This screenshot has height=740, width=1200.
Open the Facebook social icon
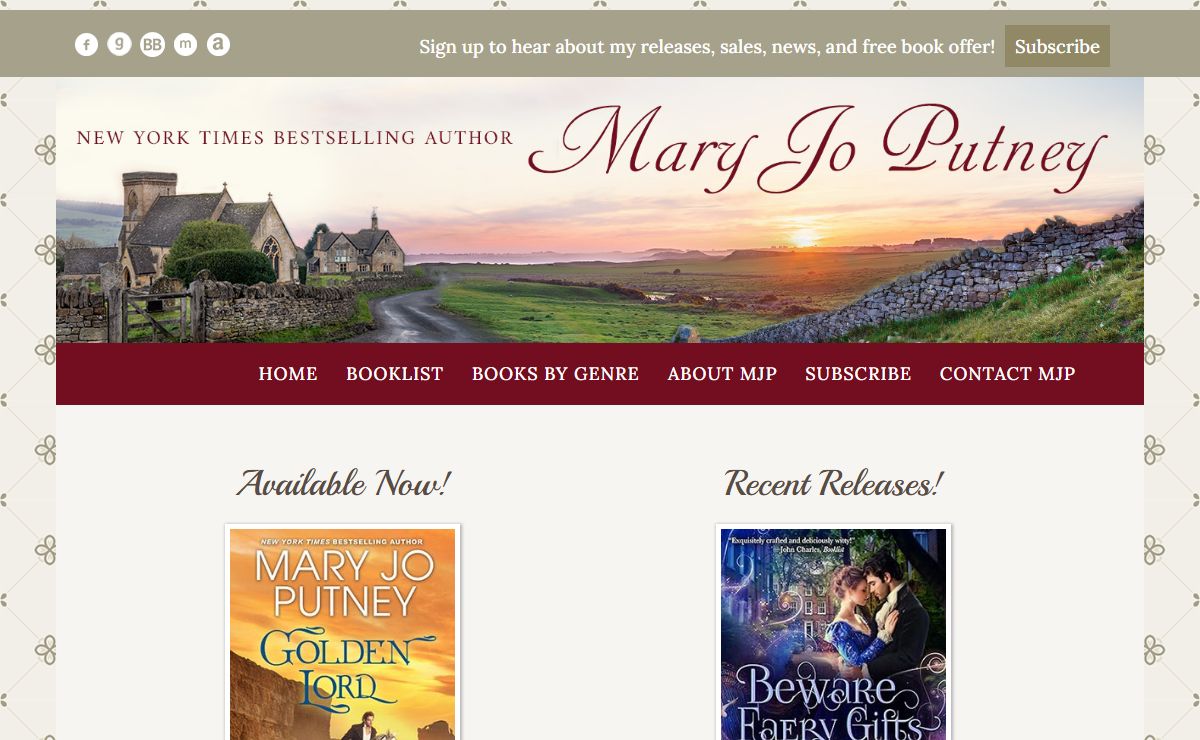87,44
